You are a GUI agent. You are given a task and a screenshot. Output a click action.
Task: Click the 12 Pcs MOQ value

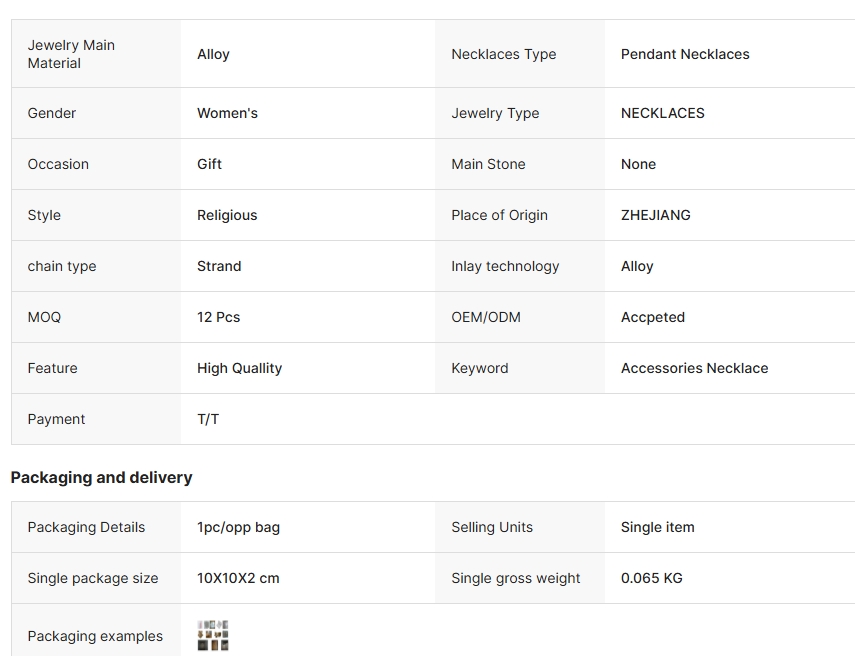(218, 317)
